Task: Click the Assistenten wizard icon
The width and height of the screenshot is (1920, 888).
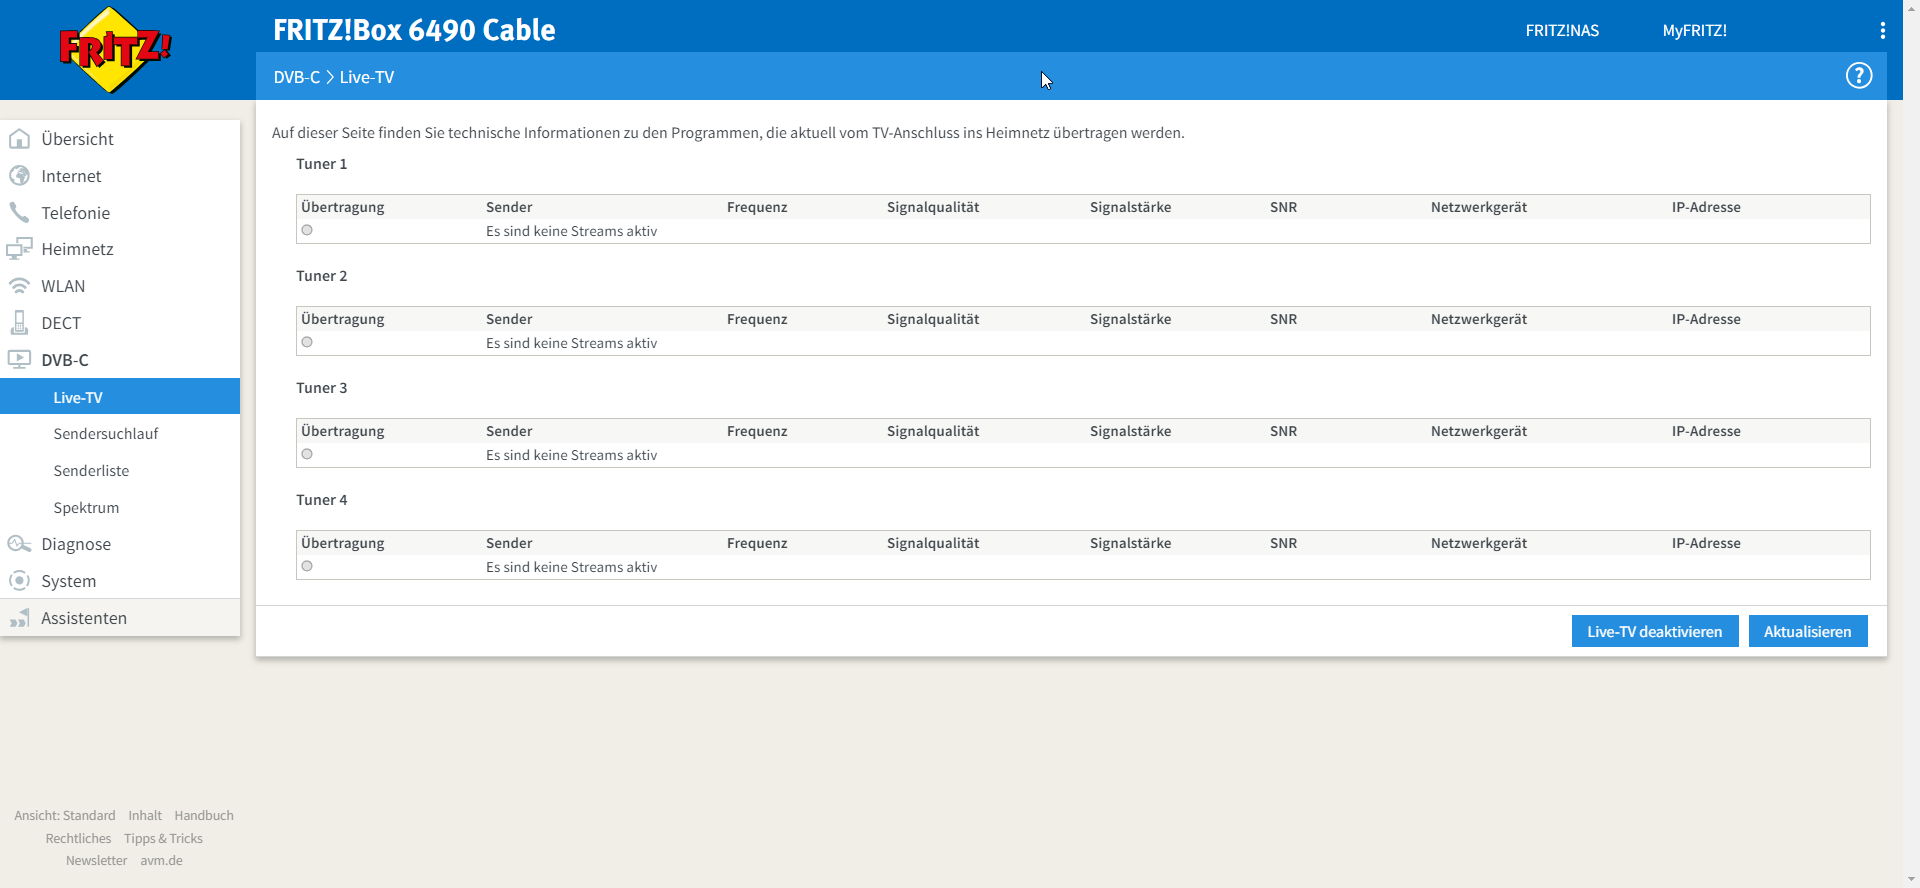Action: coord(19,618)
